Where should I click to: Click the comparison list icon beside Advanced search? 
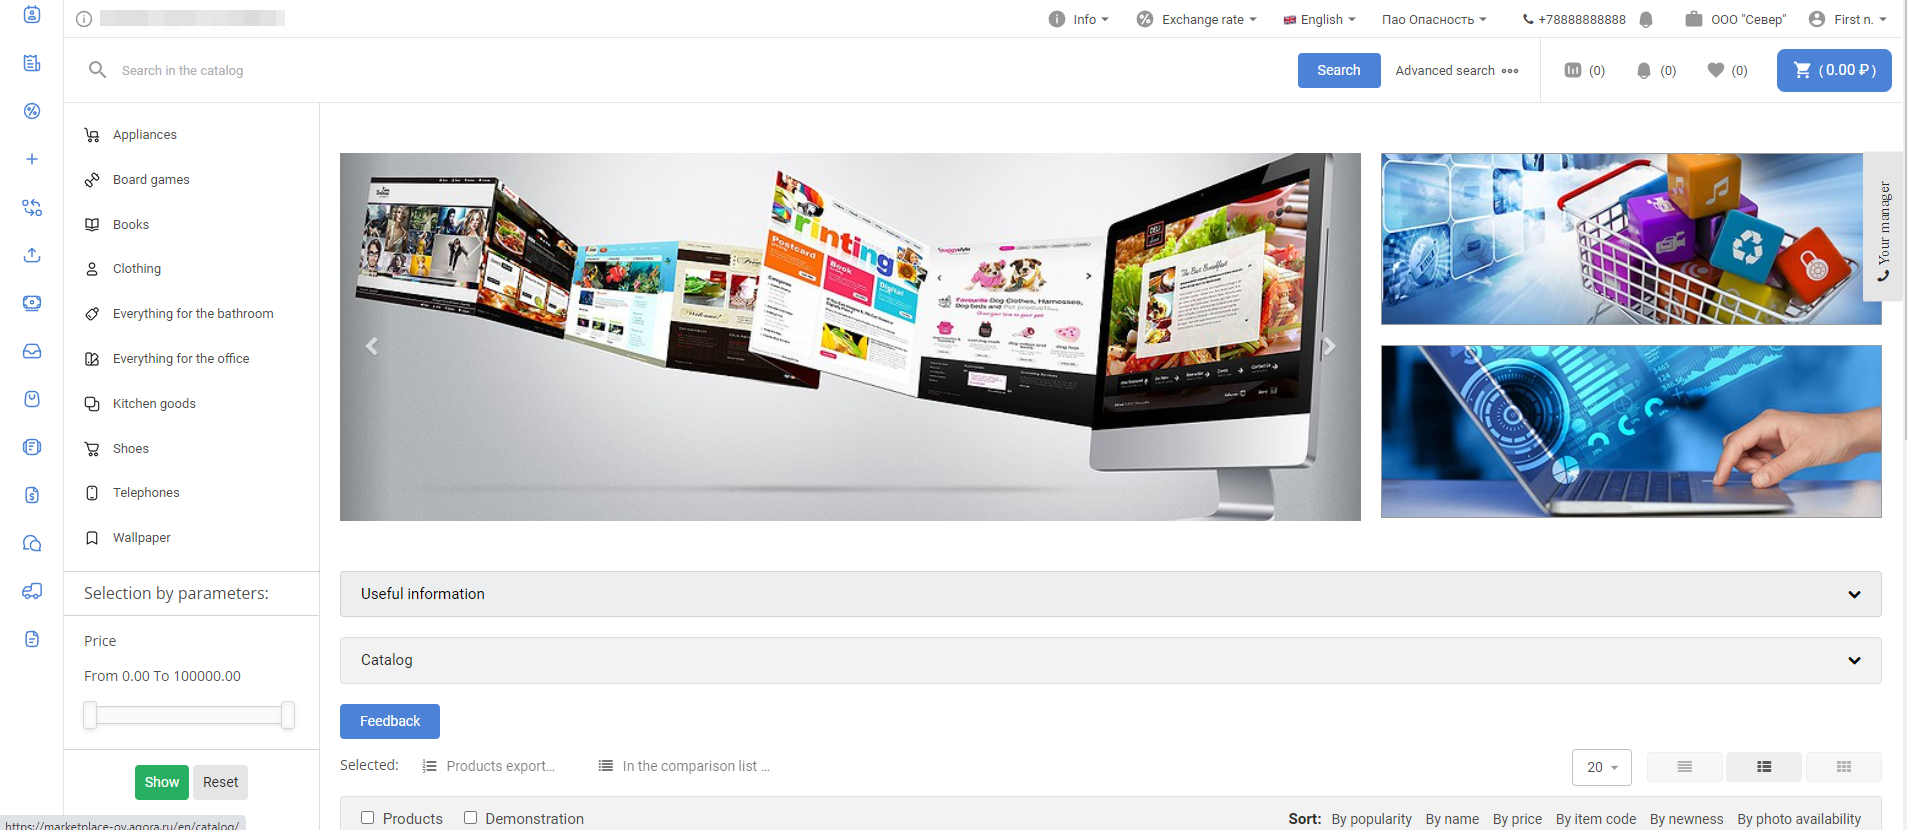pos(1573,70)
